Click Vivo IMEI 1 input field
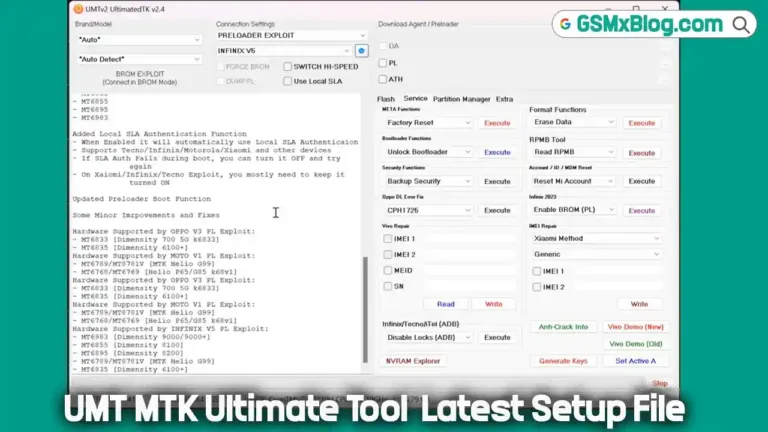 point(469,239)
